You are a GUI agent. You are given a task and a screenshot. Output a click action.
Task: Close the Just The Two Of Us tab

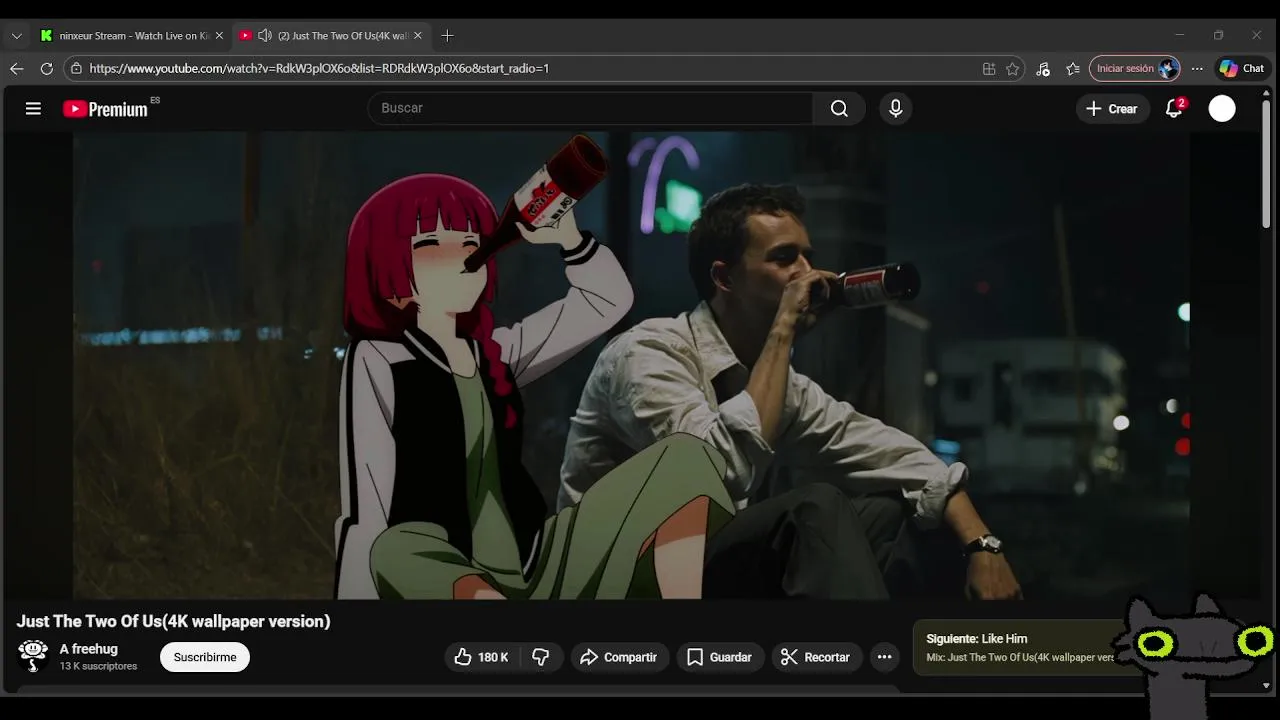click(x=418, y=35)
